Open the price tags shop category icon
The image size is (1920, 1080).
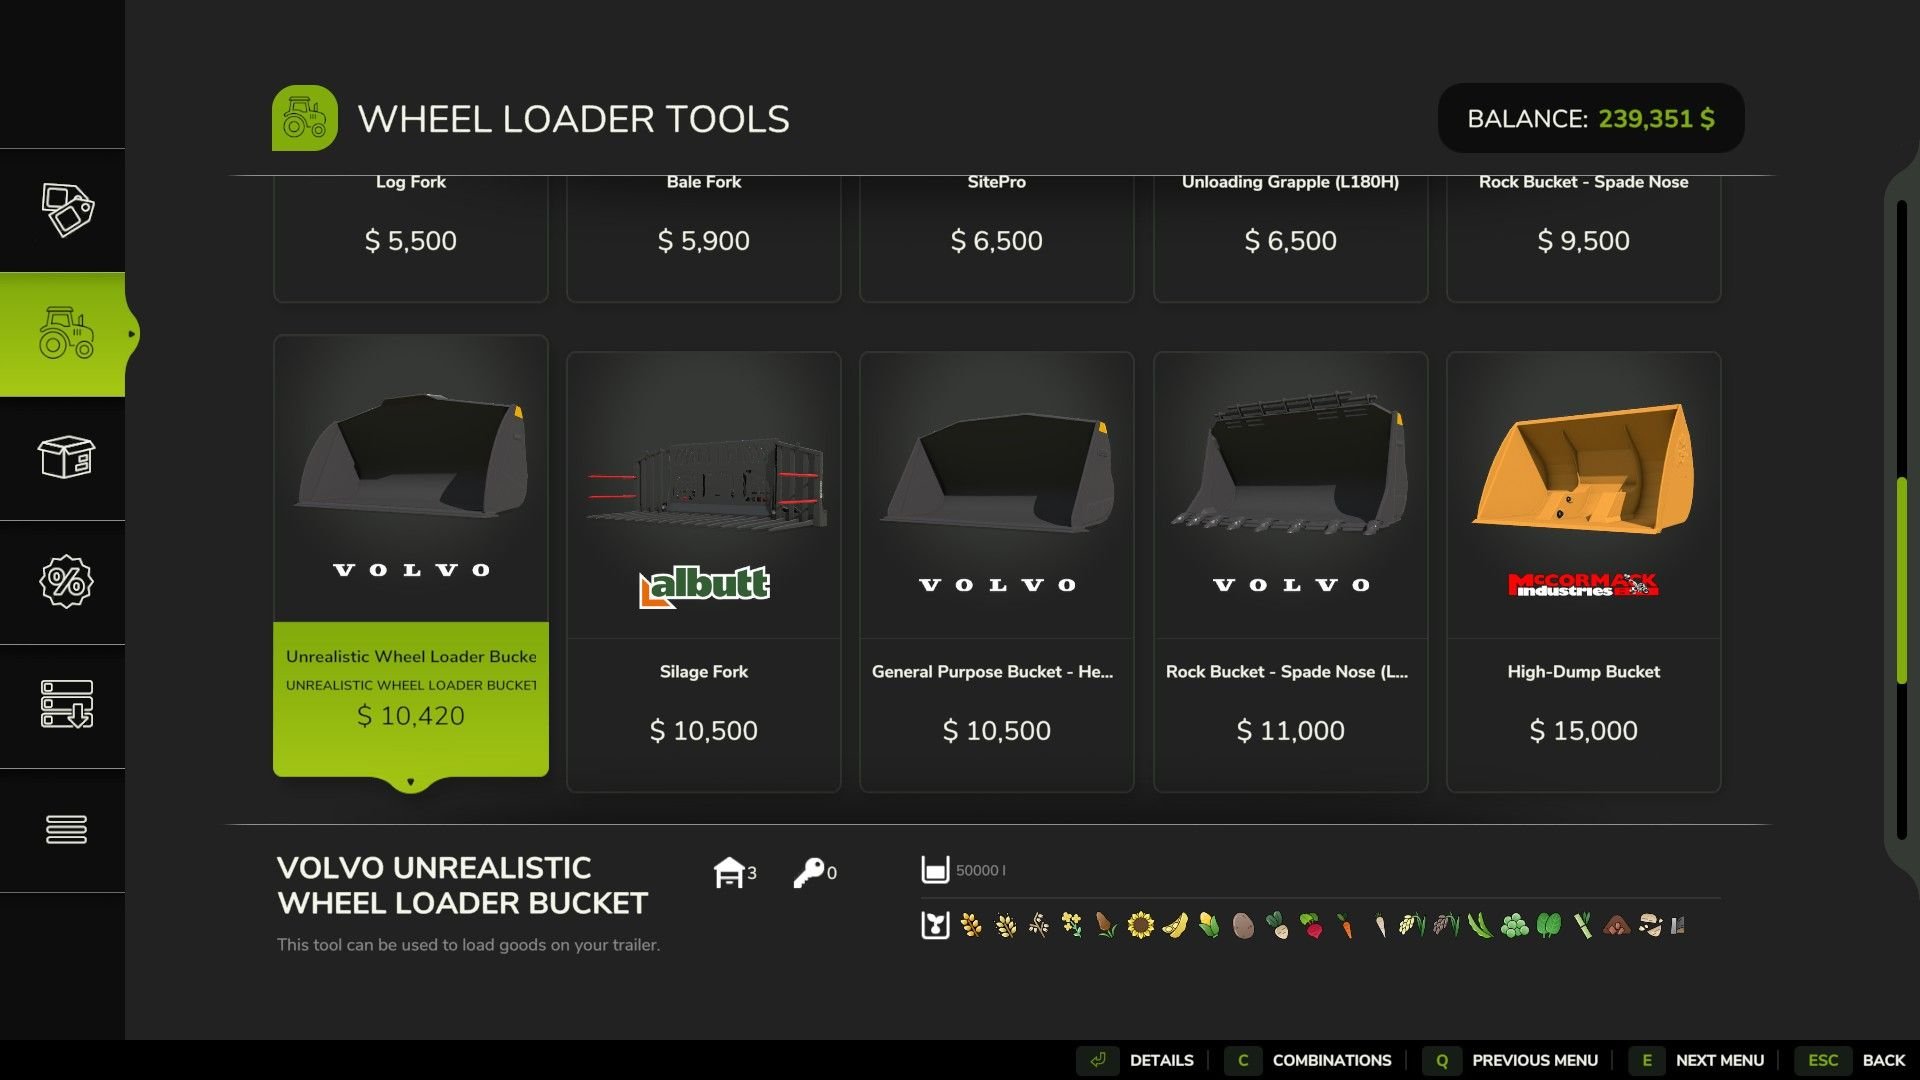[x=67, y=210]
